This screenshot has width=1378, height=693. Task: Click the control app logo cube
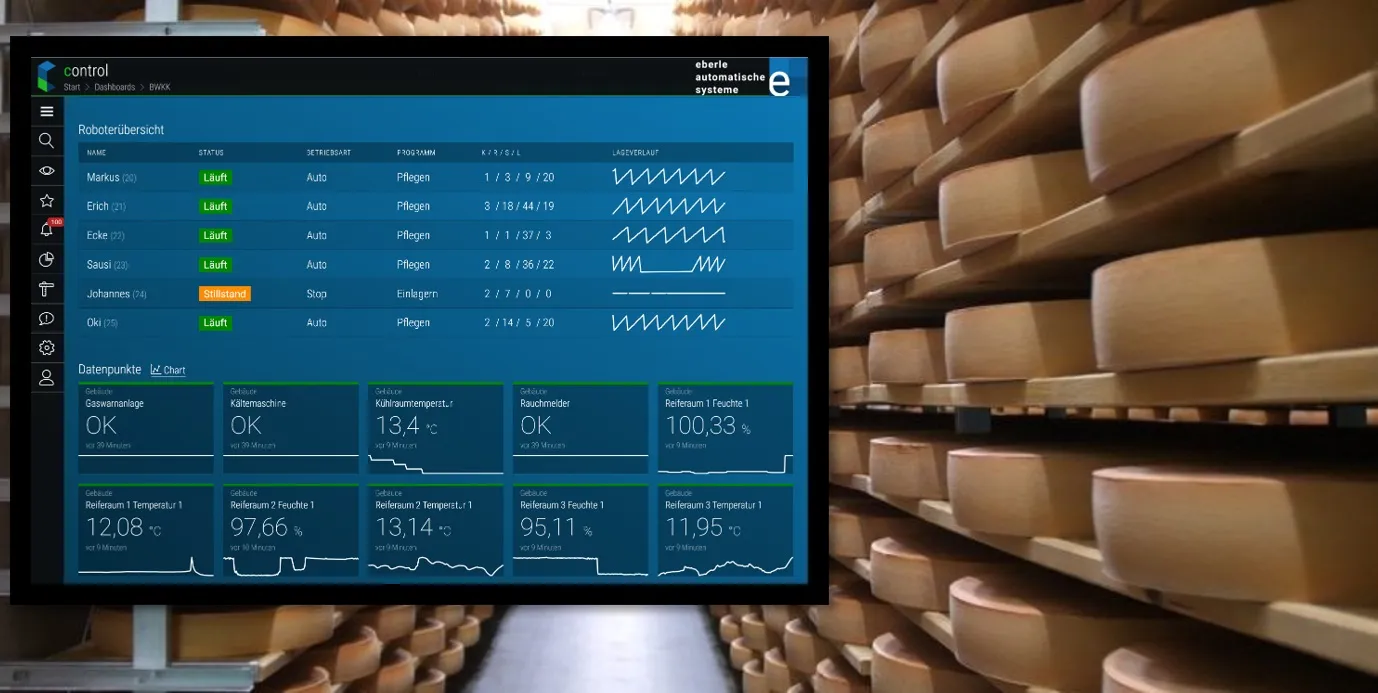click(46, 76)
